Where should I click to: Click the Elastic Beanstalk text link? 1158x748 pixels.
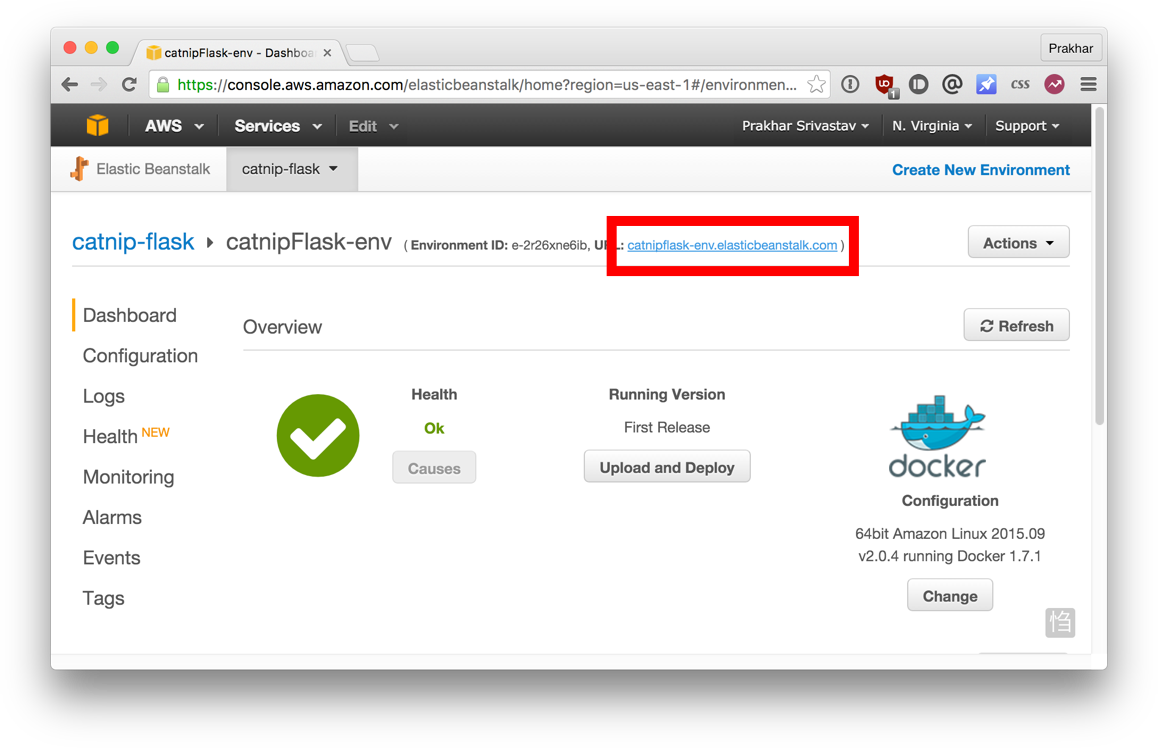click(154, 169)
